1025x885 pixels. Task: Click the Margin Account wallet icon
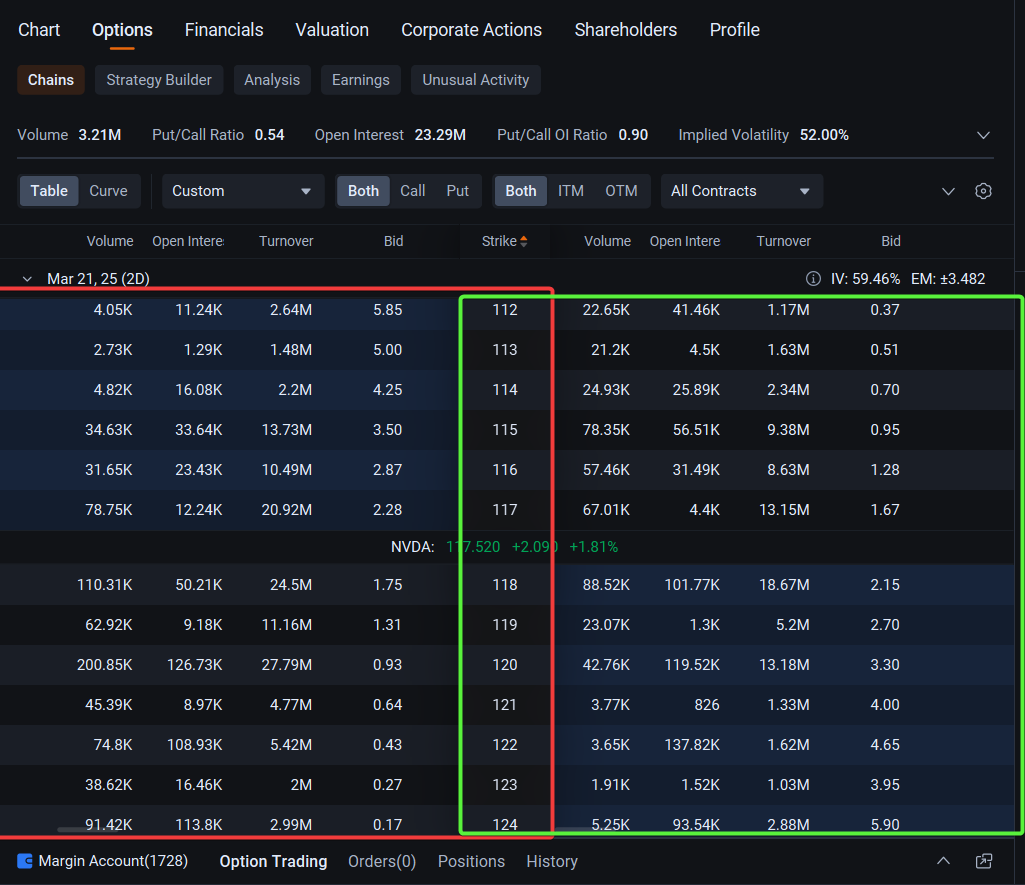25,861
